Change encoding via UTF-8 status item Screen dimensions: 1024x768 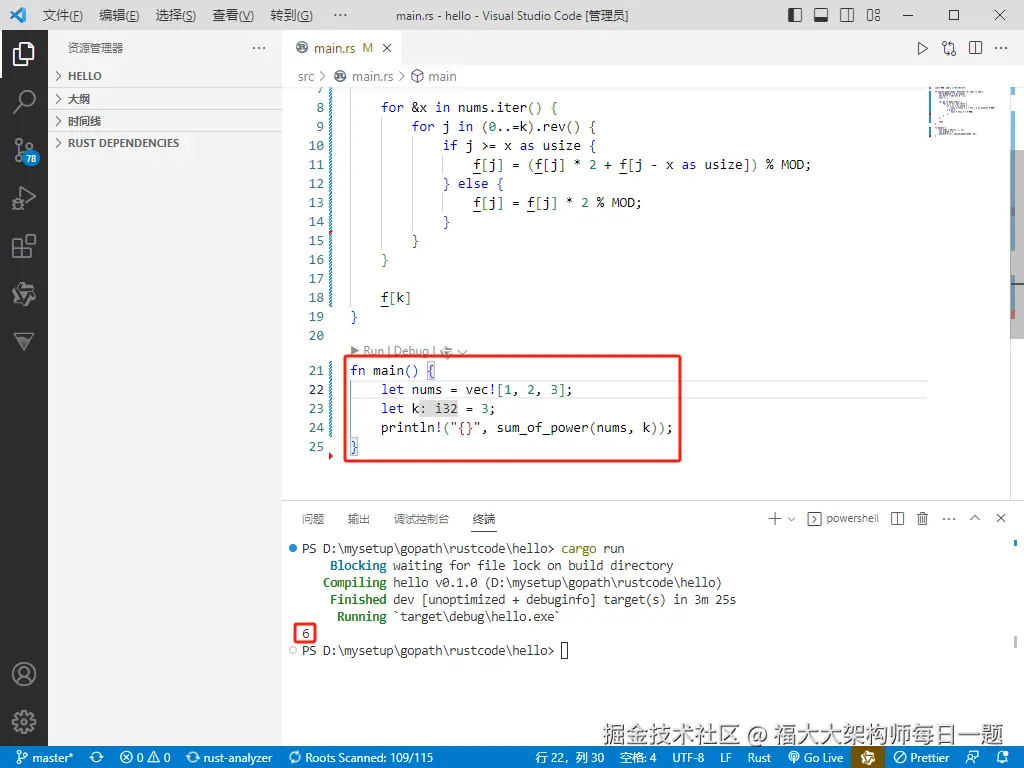688,758
